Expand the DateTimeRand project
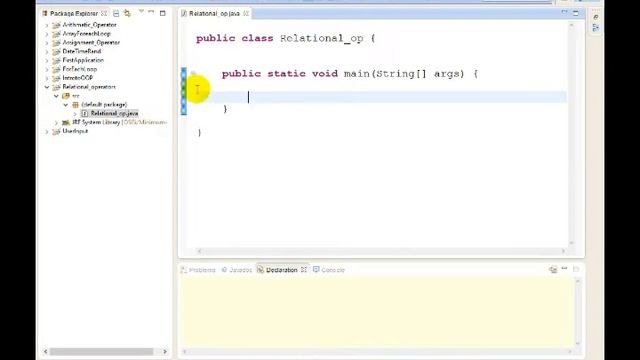 [x=47, y=52]
